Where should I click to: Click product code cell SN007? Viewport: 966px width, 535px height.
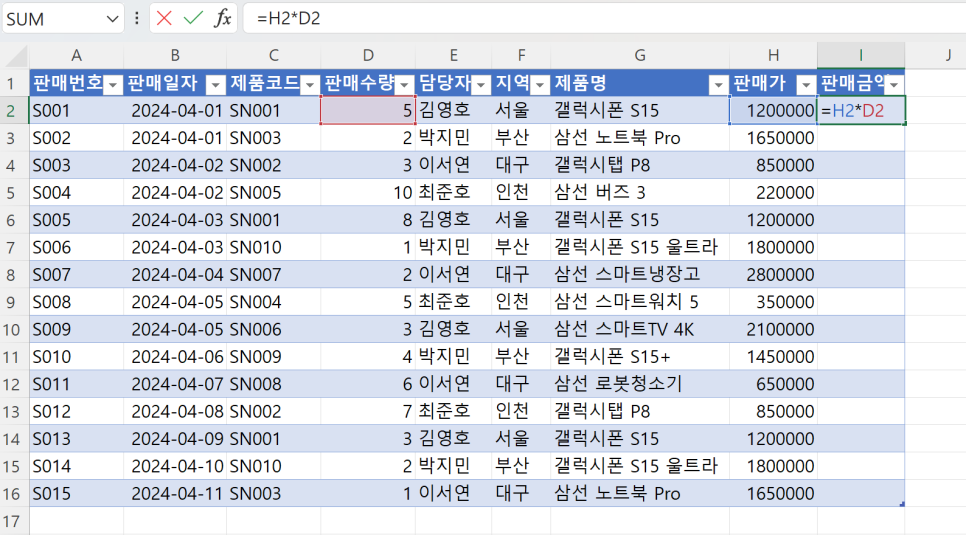[274, 274]
